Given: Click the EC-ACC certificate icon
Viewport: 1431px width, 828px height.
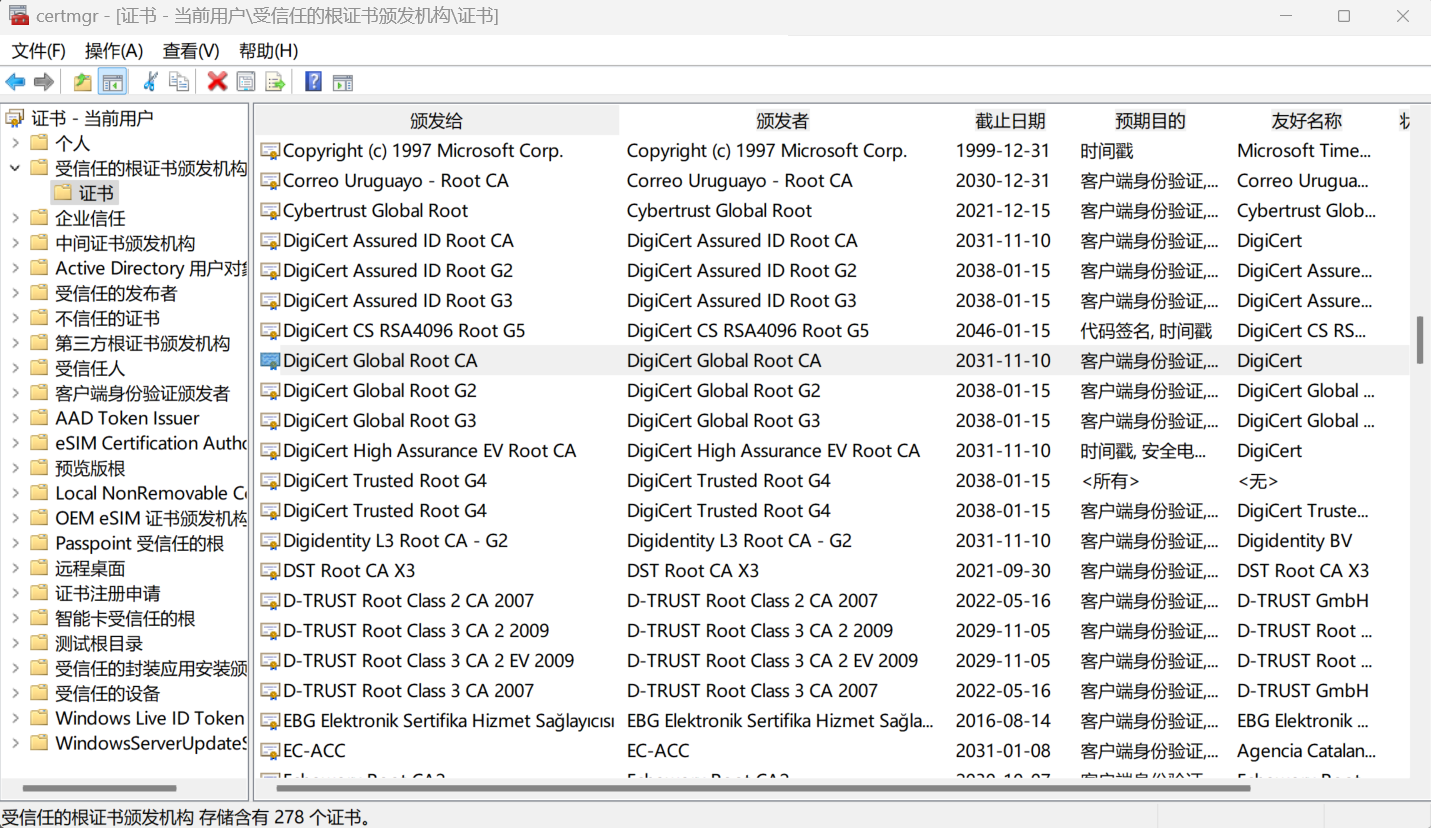Looking at the screenshot, I should (x=270, y=751).
